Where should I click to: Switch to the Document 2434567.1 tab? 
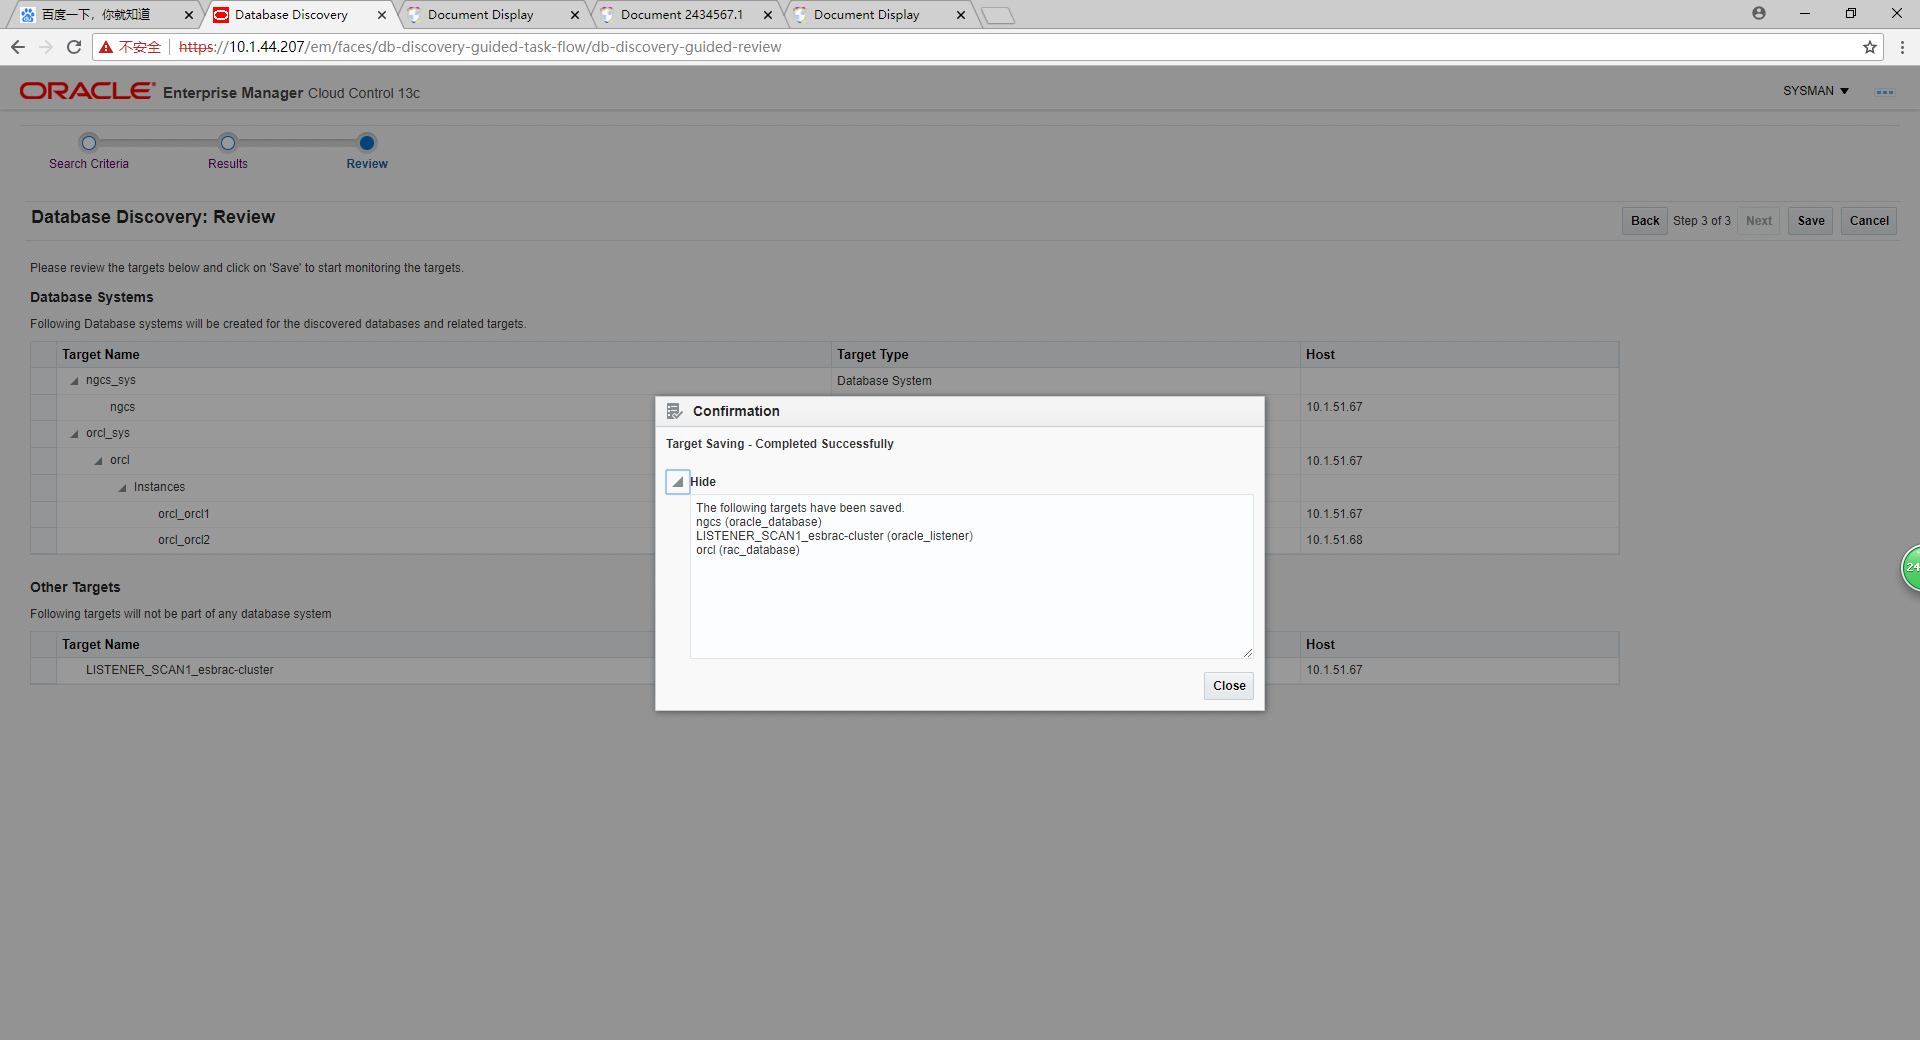click(x=681, y=15)
